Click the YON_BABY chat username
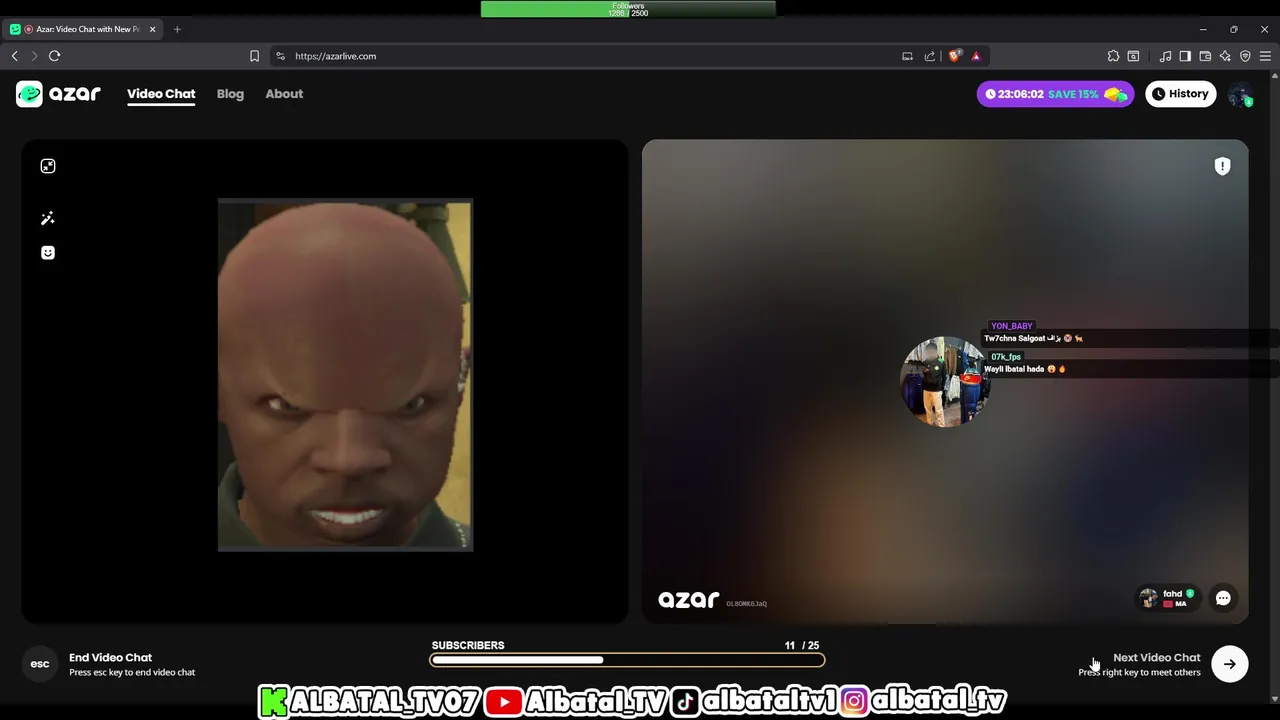The width and height of the screenshot is (1280, 720). [x=1011, y=326]
